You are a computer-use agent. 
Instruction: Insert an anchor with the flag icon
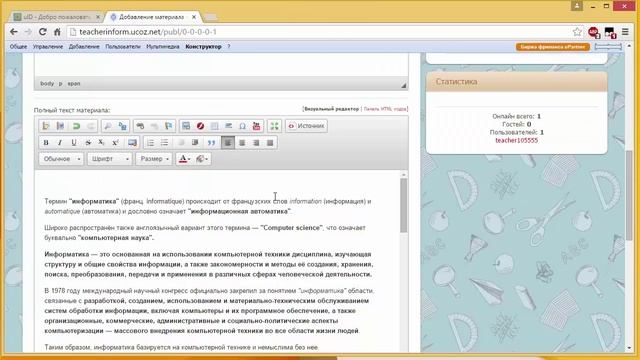(168, 126)
